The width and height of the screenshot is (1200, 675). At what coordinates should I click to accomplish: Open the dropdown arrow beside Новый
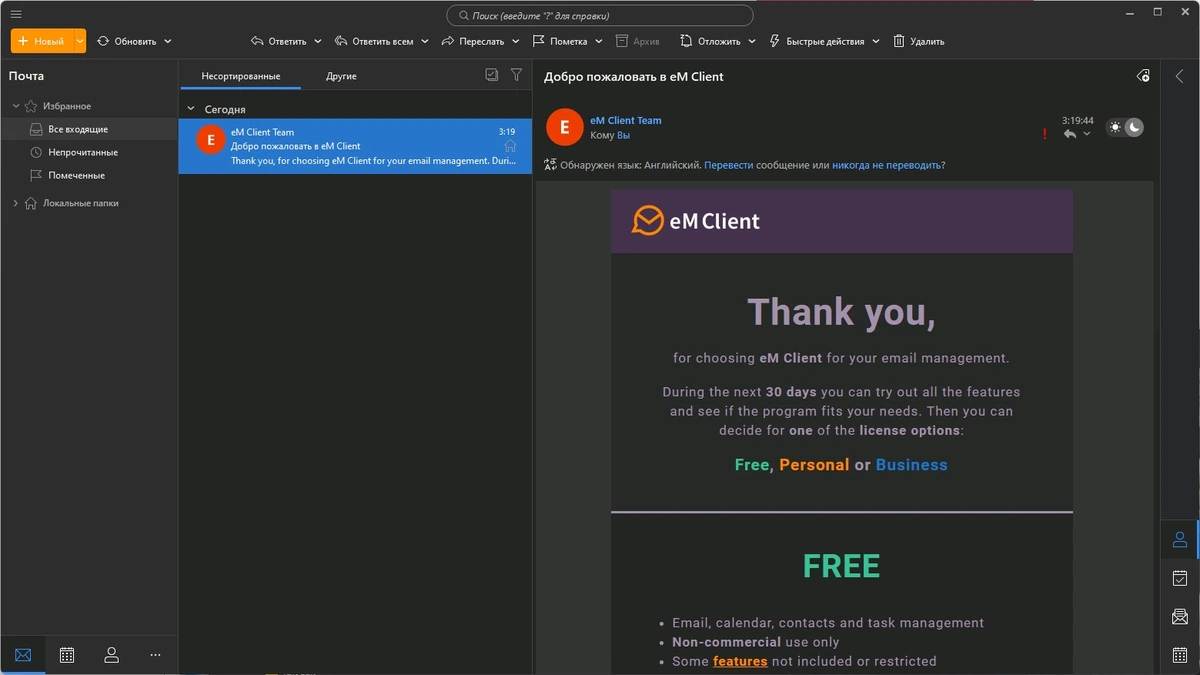click(x=80, y=41)
